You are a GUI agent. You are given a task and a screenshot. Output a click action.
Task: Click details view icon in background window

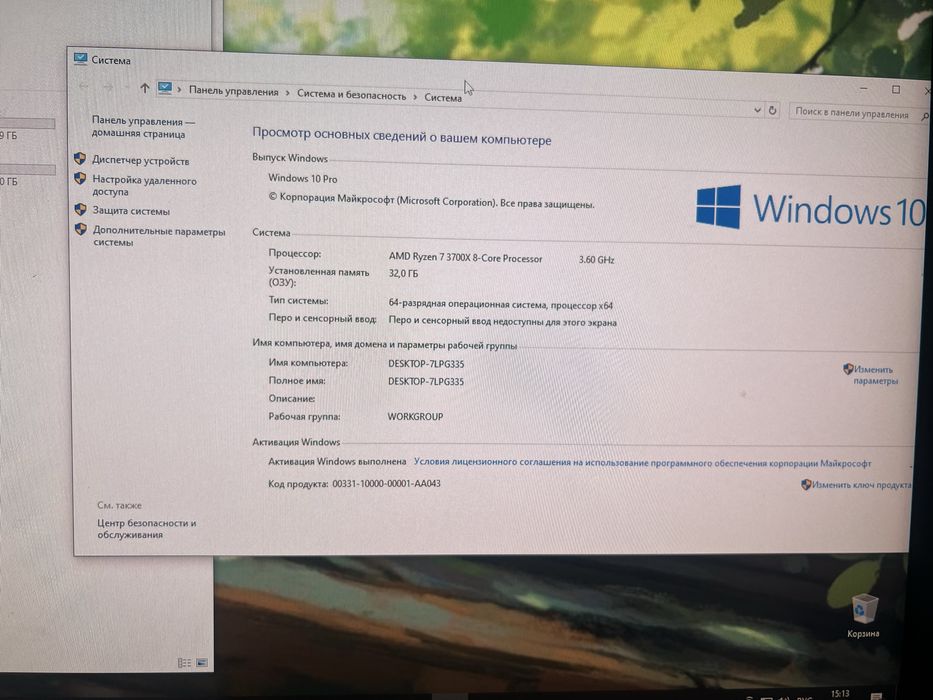coord(184,662)
